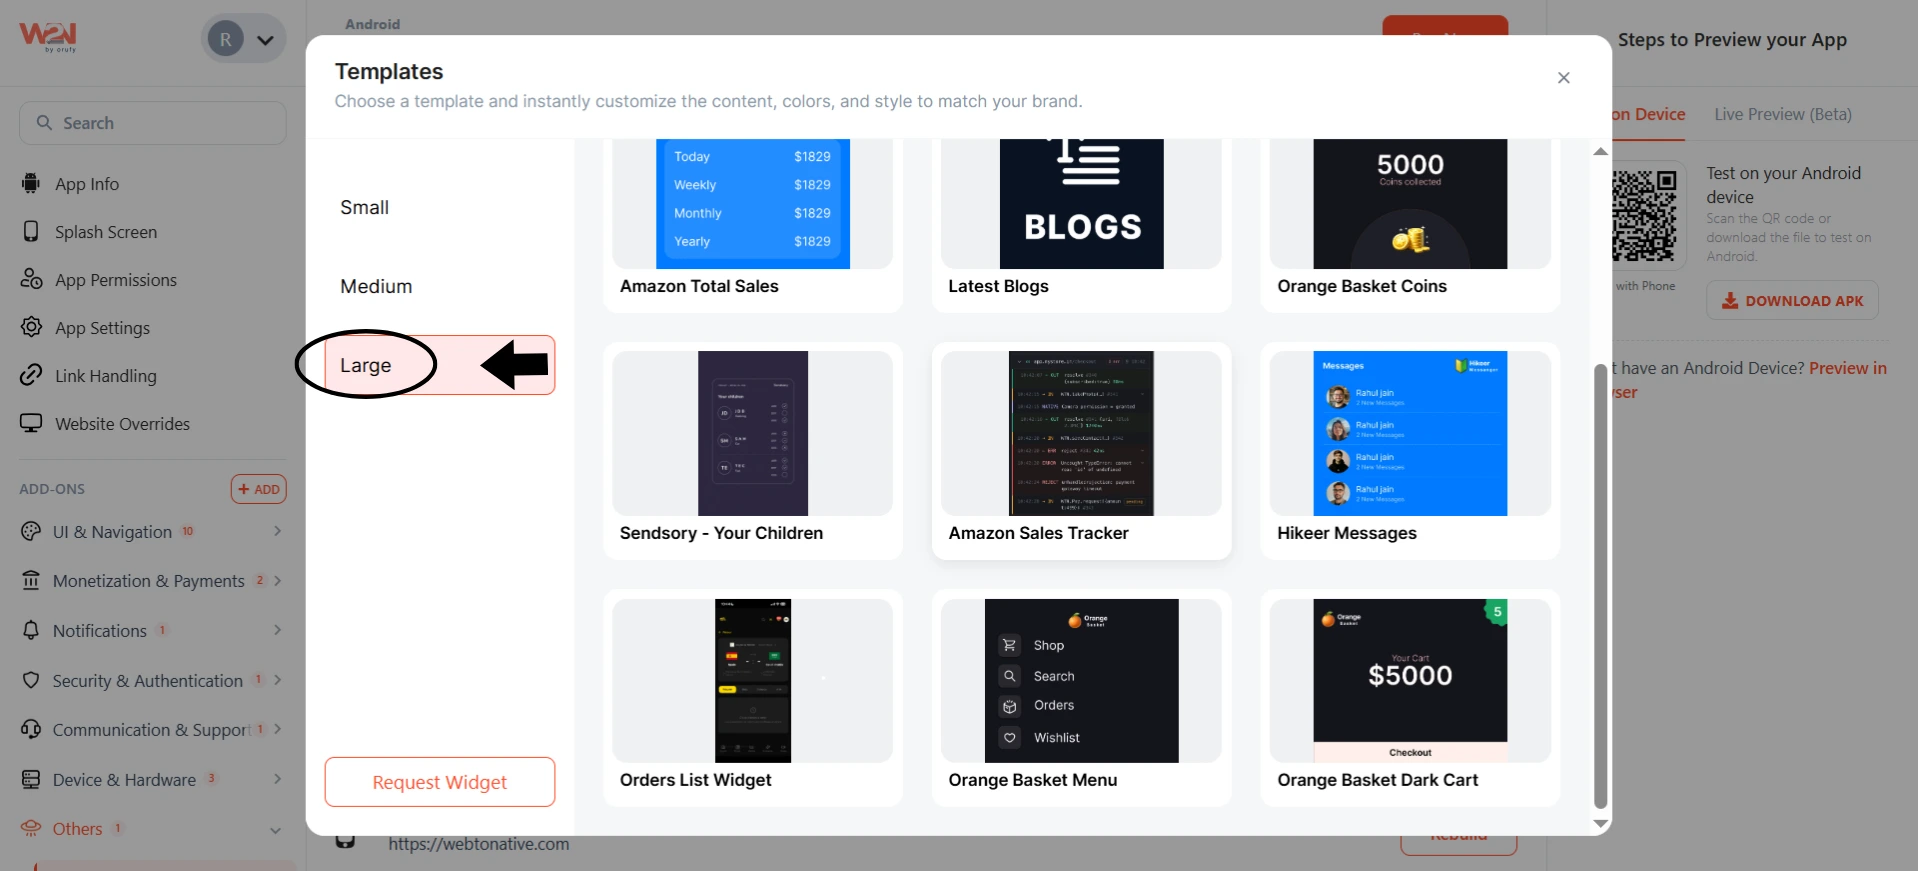Click the App Permissions icon
Viewport: 1918px width, 871px height.
click(x=31, y=279)
